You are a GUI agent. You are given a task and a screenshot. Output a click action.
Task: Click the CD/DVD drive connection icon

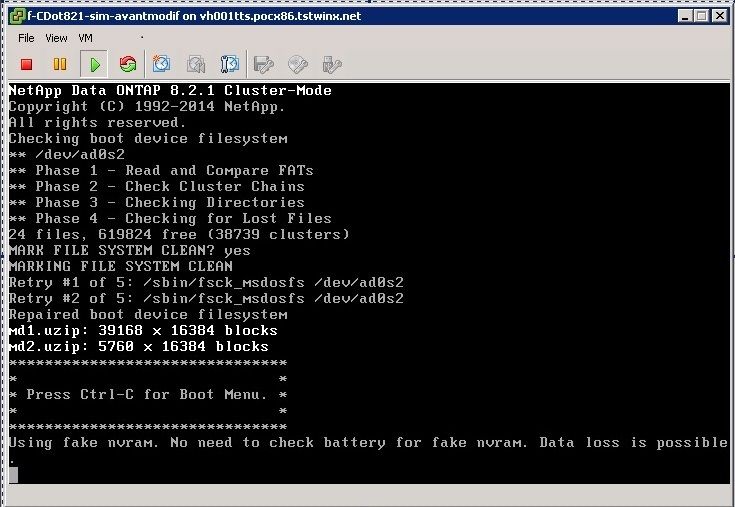[x=298, y=65]
